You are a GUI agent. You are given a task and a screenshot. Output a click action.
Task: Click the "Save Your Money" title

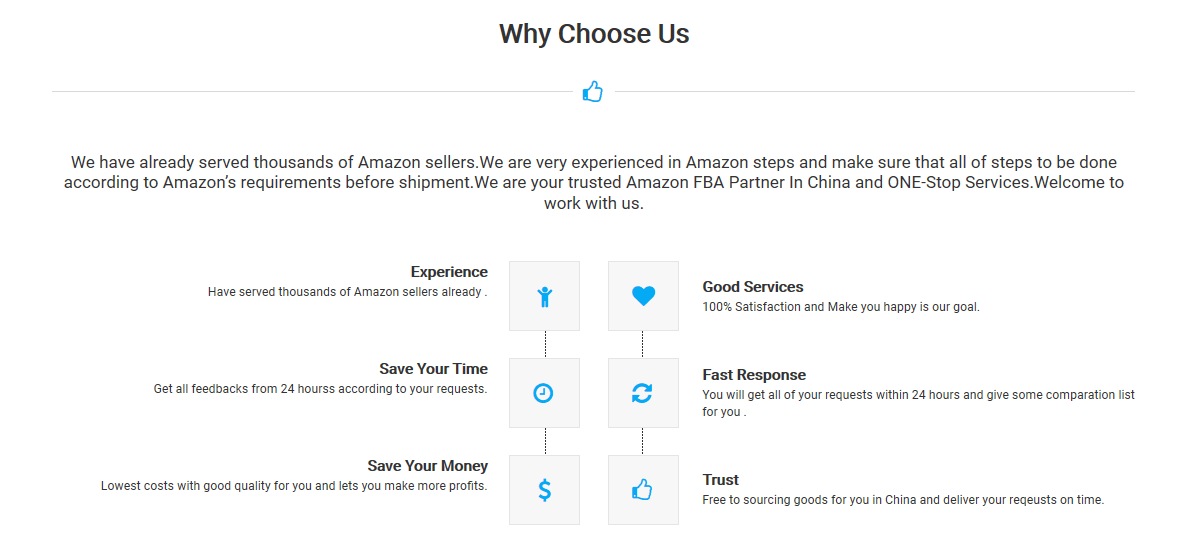[x=428, y=466]
